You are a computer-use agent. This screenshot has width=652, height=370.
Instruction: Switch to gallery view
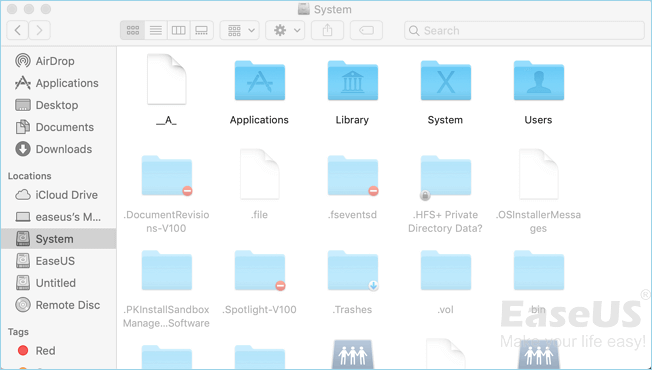click(x=202, y=30)
